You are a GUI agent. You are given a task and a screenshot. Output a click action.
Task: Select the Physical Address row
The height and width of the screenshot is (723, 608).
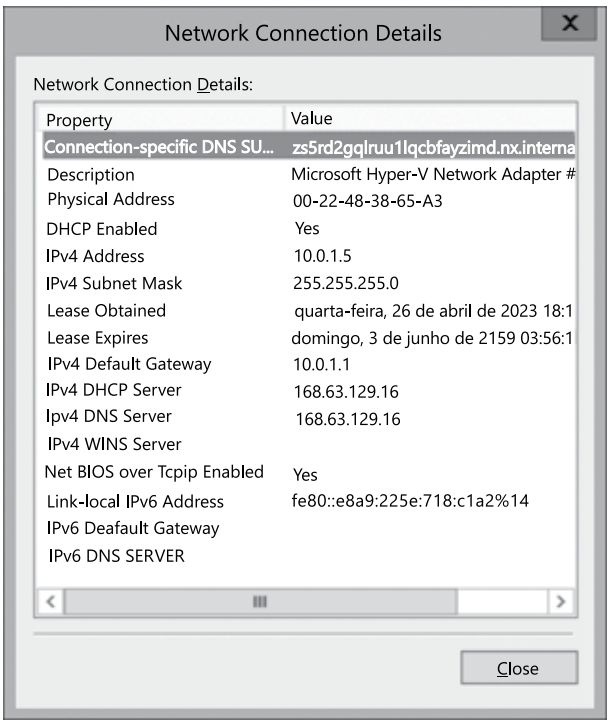111,200
